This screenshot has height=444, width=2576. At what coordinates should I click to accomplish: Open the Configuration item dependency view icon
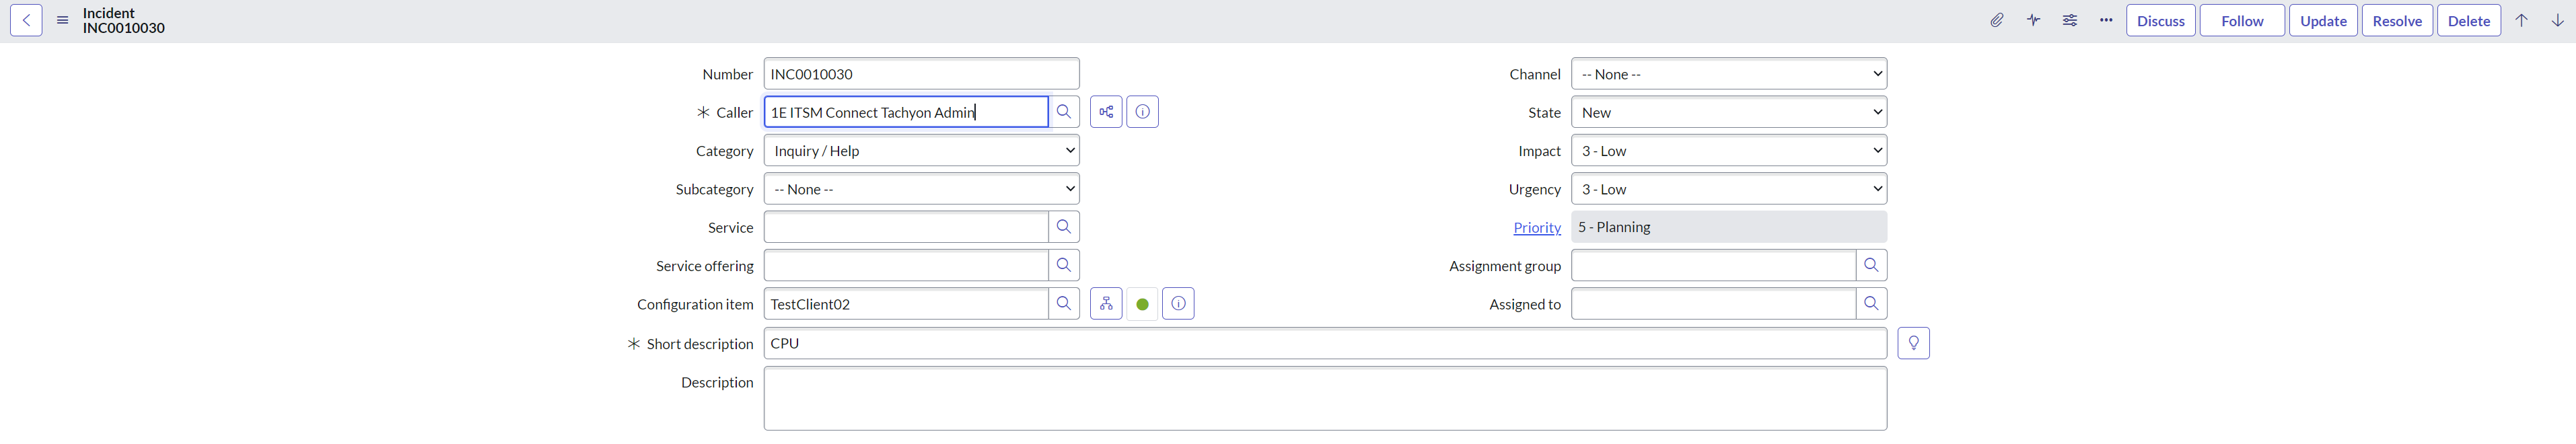[1106, 304]
